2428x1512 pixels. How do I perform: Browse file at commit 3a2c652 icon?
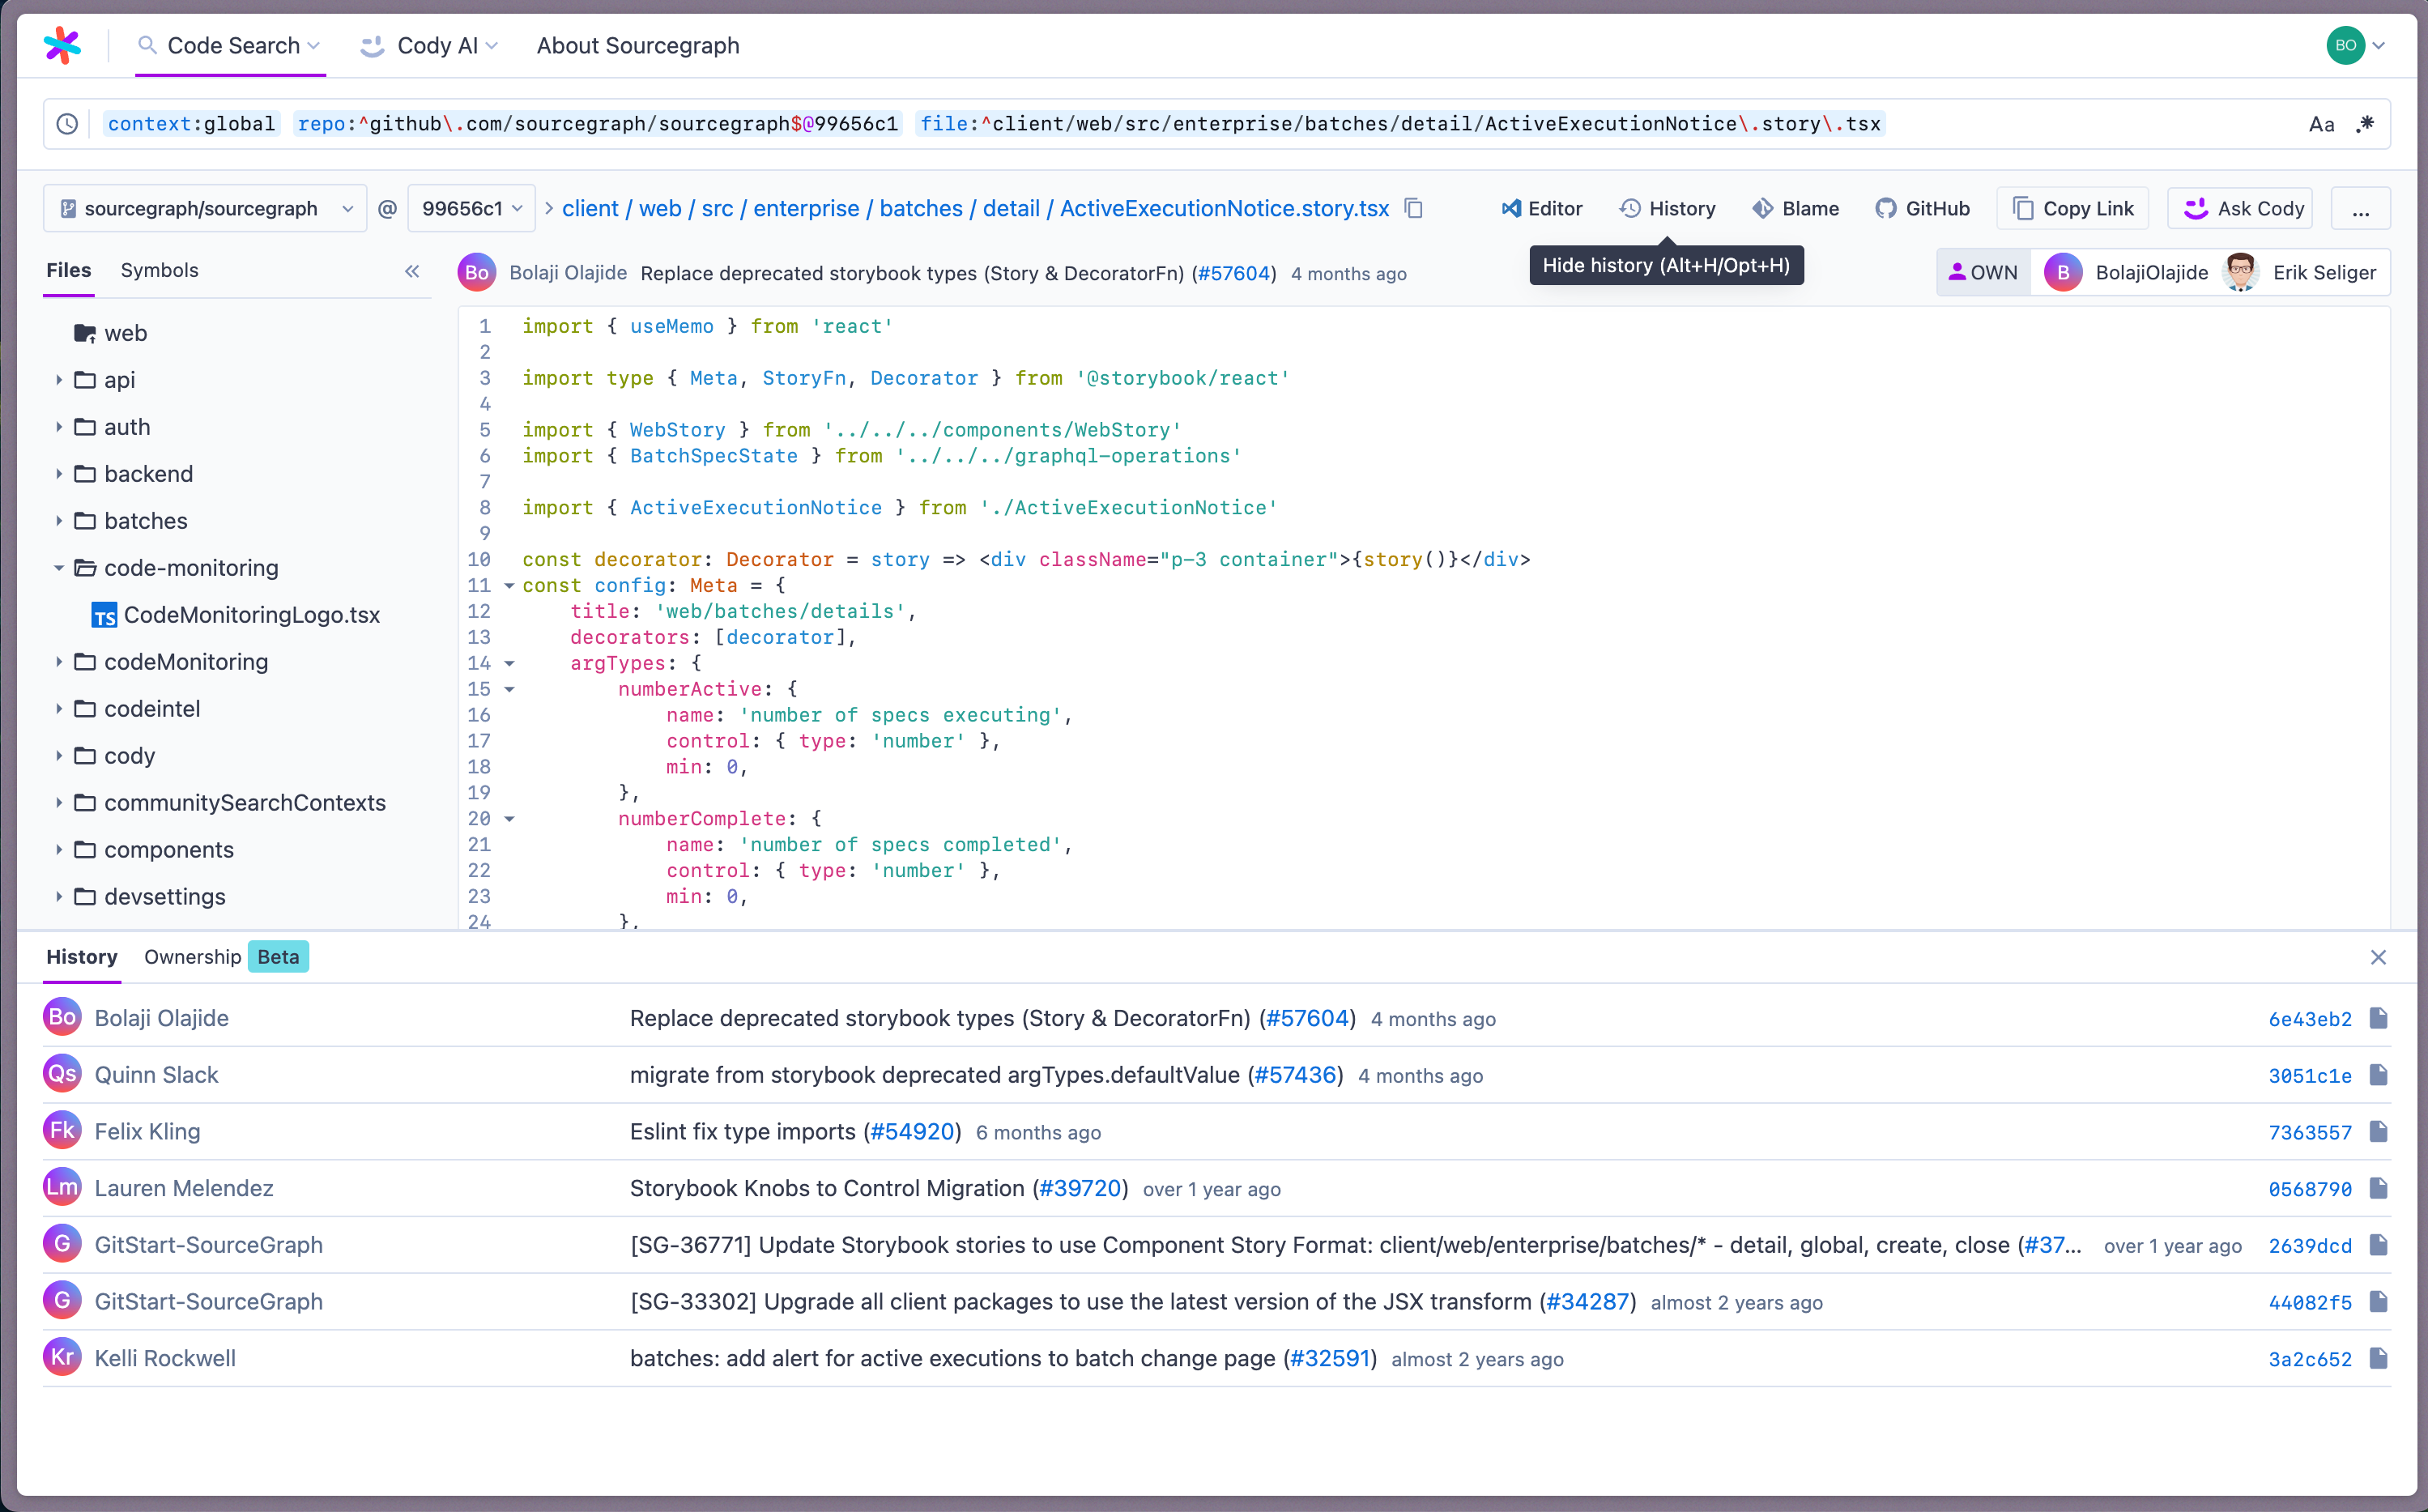click(x=2379, y=1358)
